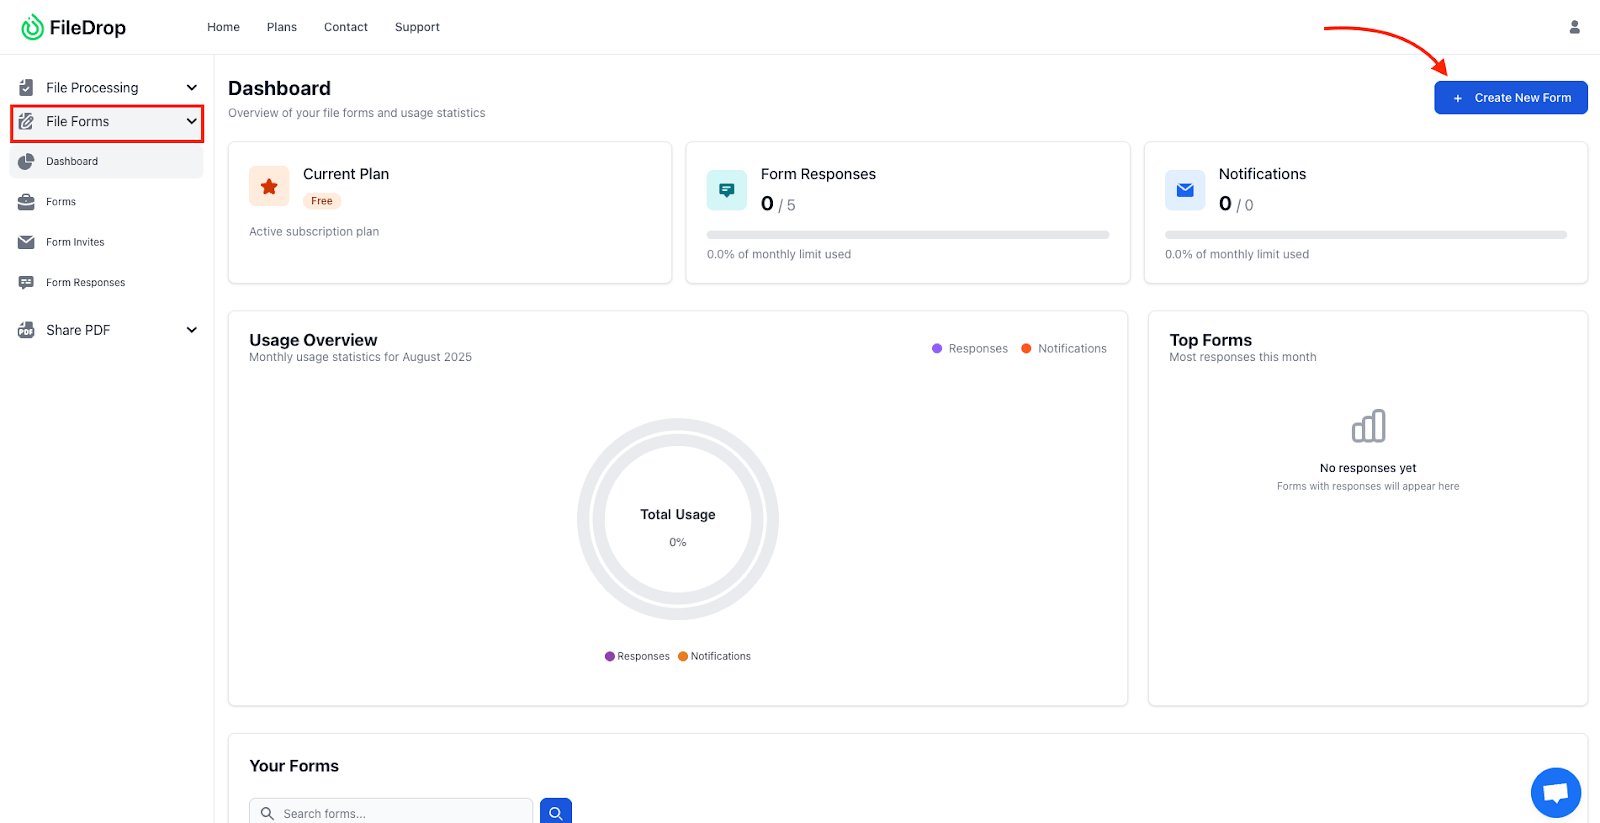Open Support in top navigation
This screenshot has width=1600, height=823.
pos(417,27)
